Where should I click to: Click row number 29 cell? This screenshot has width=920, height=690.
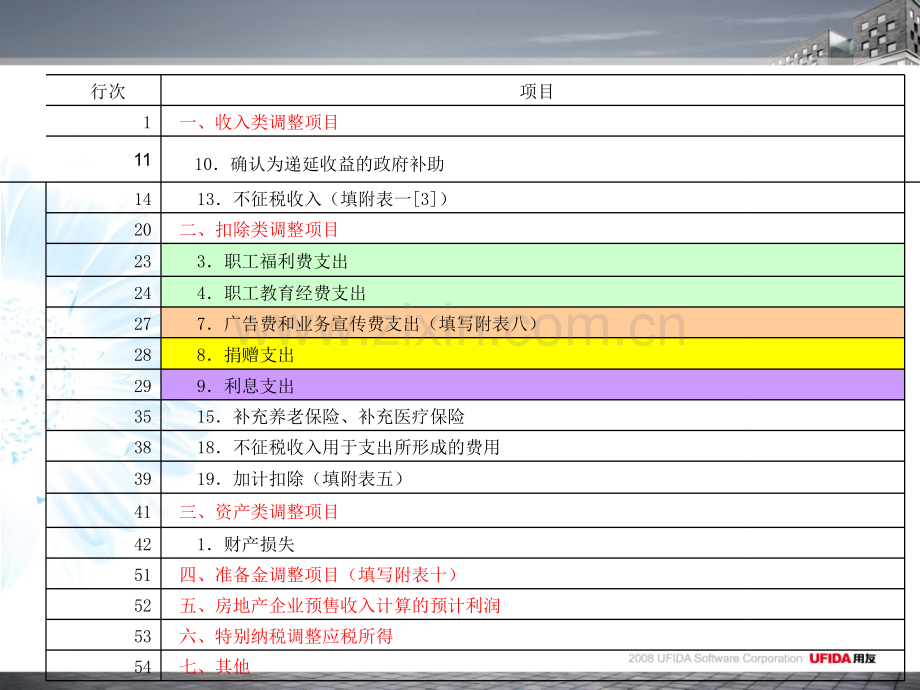coord(103,385)
